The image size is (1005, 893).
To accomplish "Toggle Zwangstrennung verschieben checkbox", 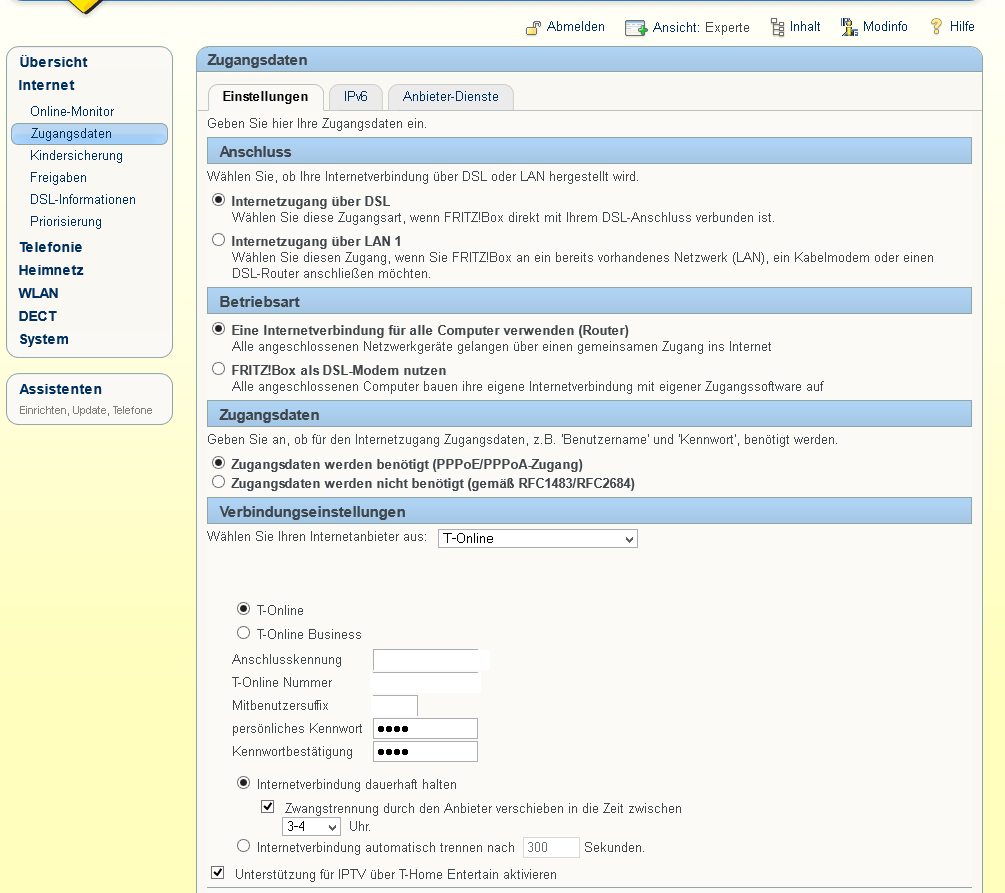I will coord(268,806).
